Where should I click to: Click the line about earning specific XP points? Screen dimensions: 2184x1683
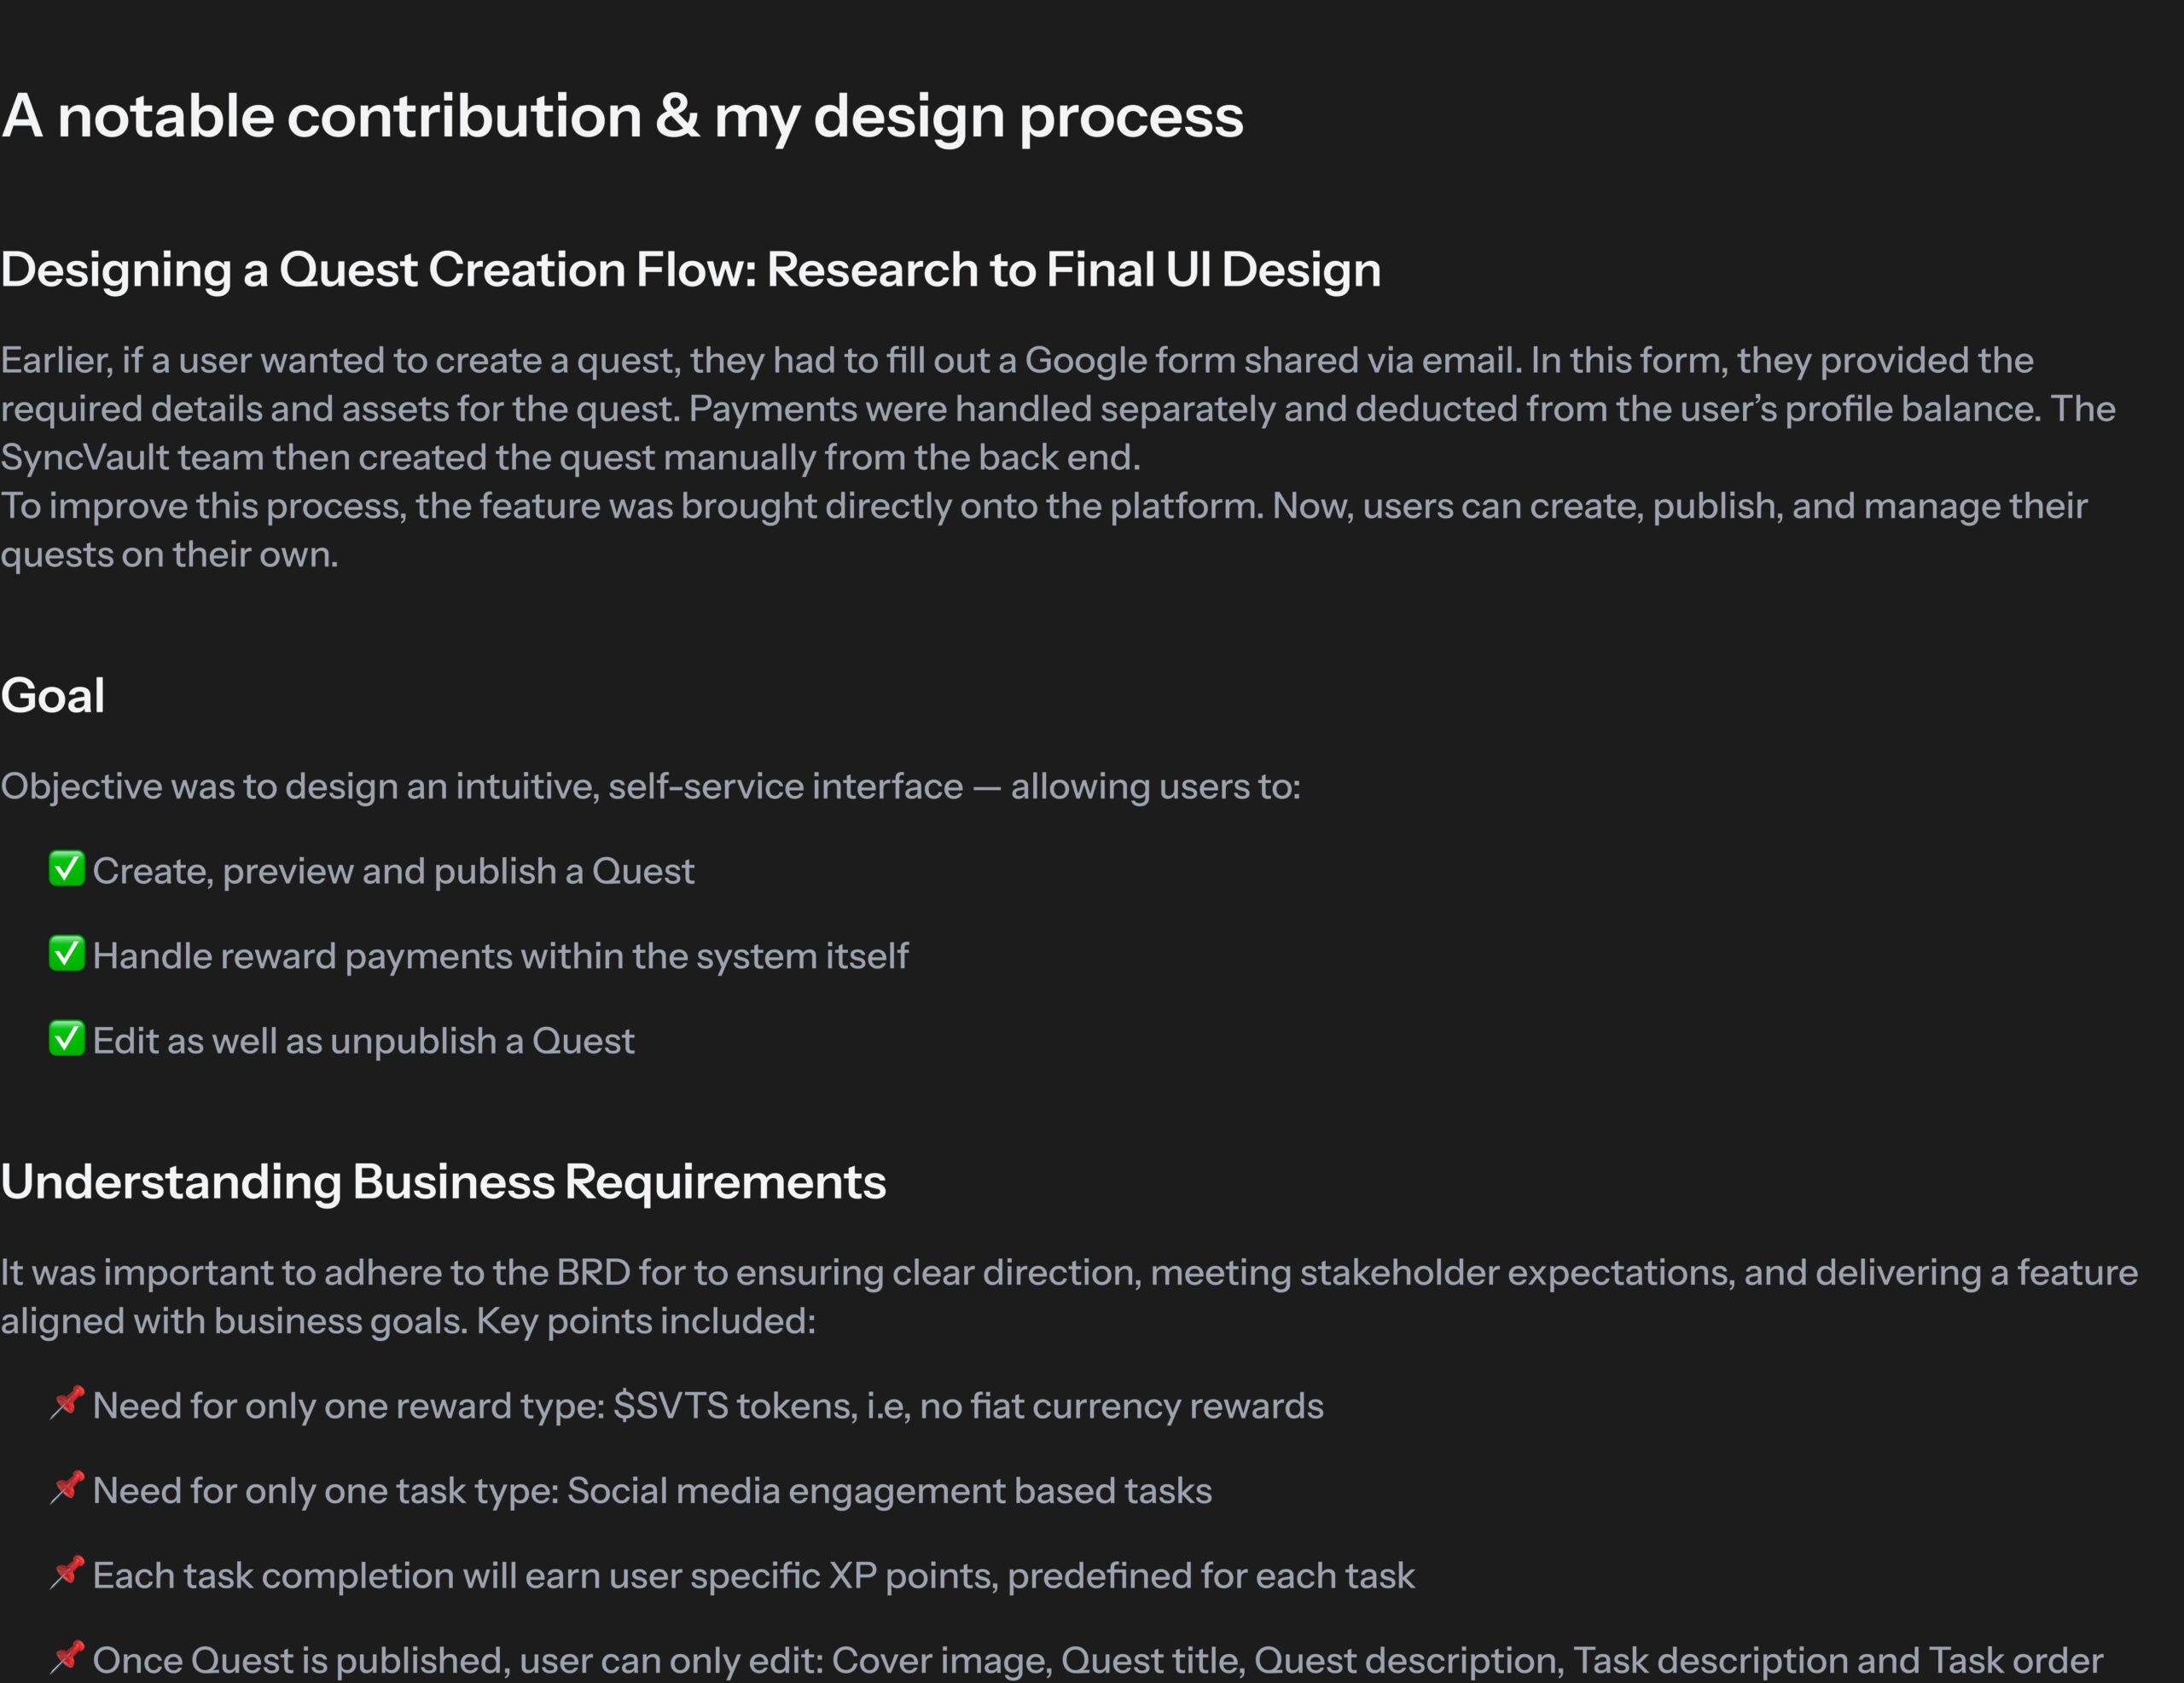pos(753,1577)
